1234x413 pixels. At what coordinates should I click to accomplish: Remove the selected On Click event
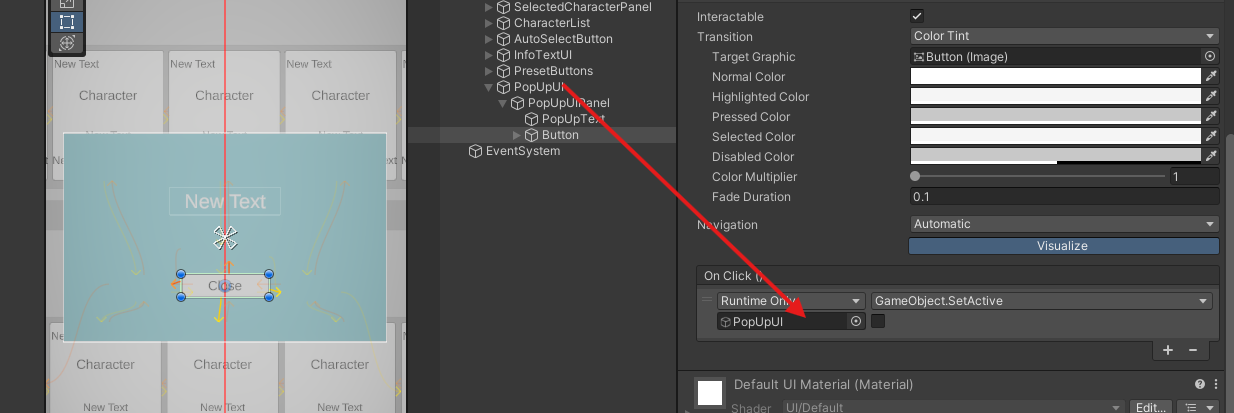(x=1192, y=350)
